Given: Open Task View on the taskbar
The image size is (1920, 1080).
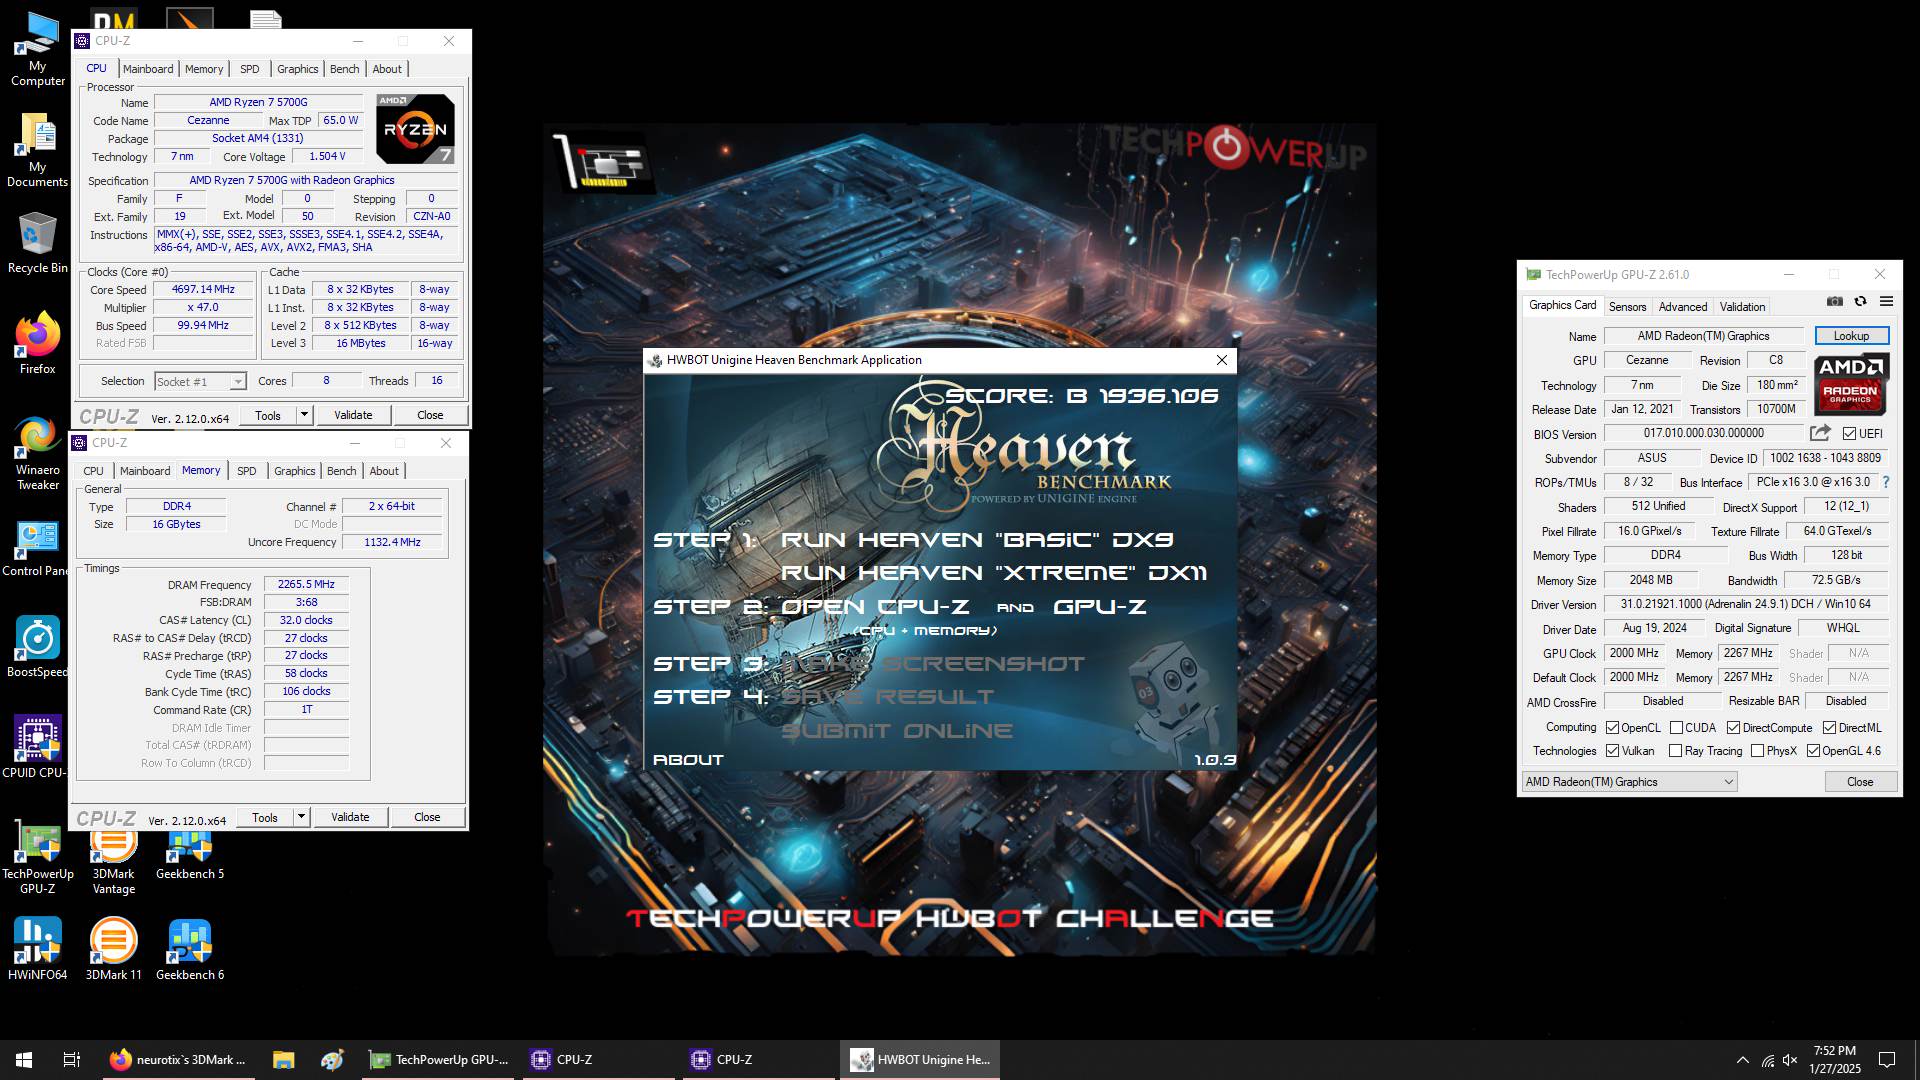Looking at the screenshot, I should tap(72, 1060).
